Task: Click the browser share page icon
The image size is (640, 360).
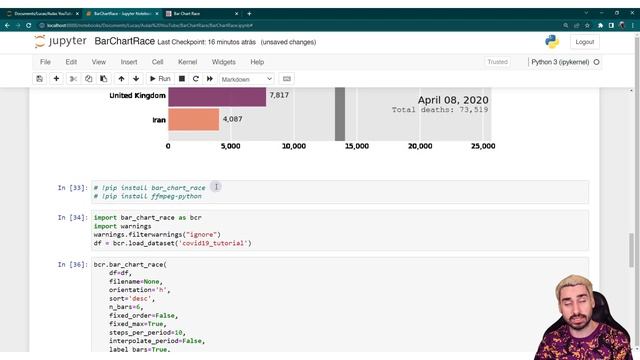Action: click(576, 25)
